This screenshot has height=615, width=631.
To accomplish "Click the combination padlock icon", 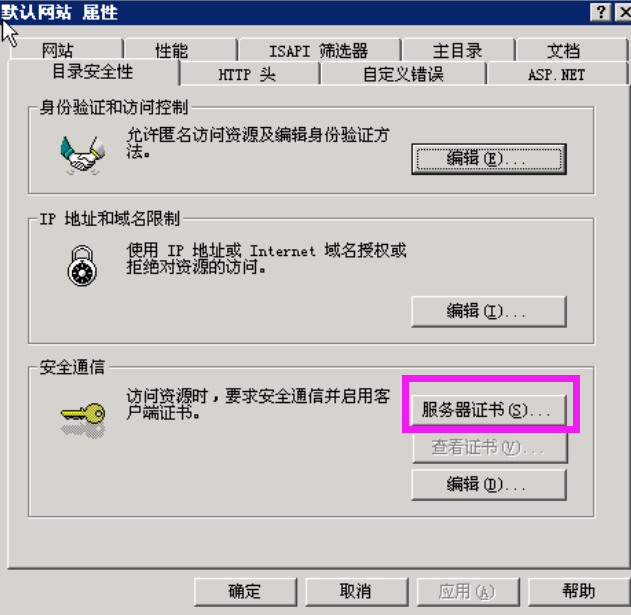I will [82, 266].
